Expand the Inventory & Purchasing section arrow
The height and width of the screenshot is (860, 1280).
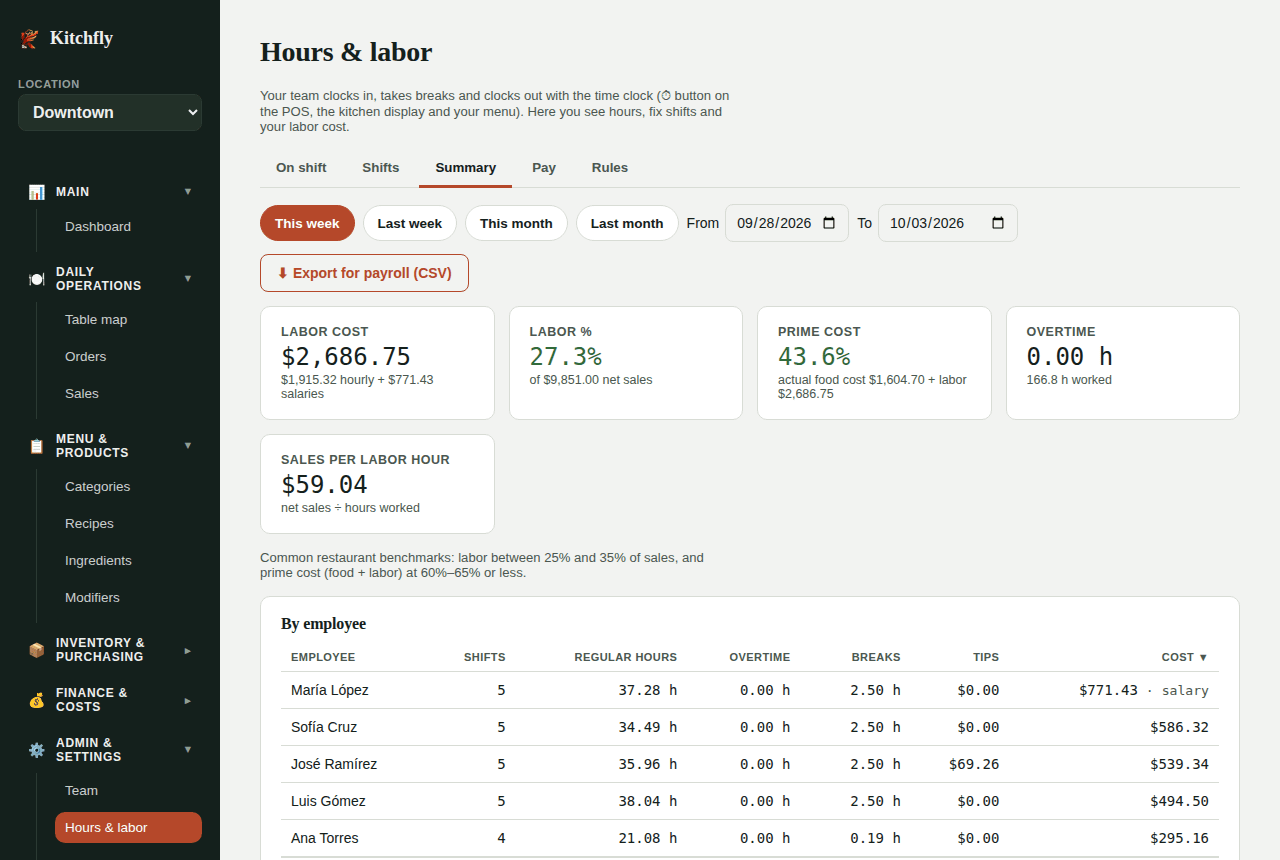point(188,650)
